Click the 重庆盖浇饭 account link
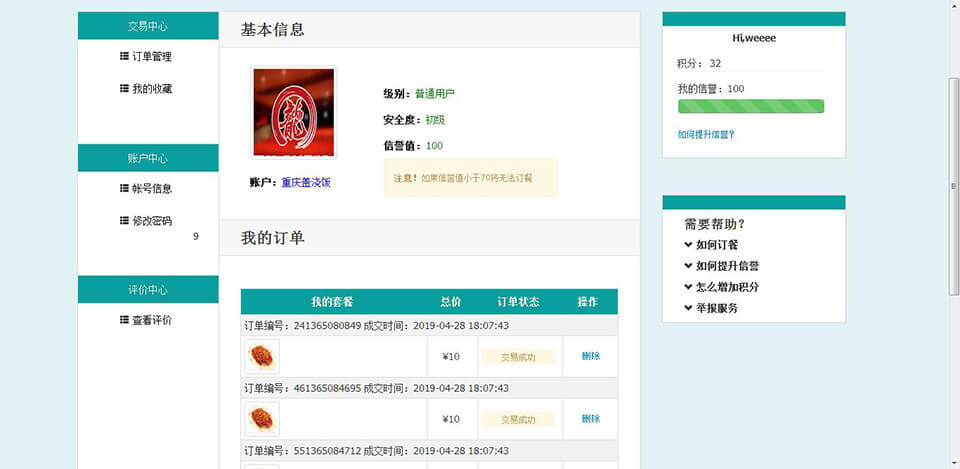Image resolution: width=960 pixels, height=469 pixels. tap(306, 182)
